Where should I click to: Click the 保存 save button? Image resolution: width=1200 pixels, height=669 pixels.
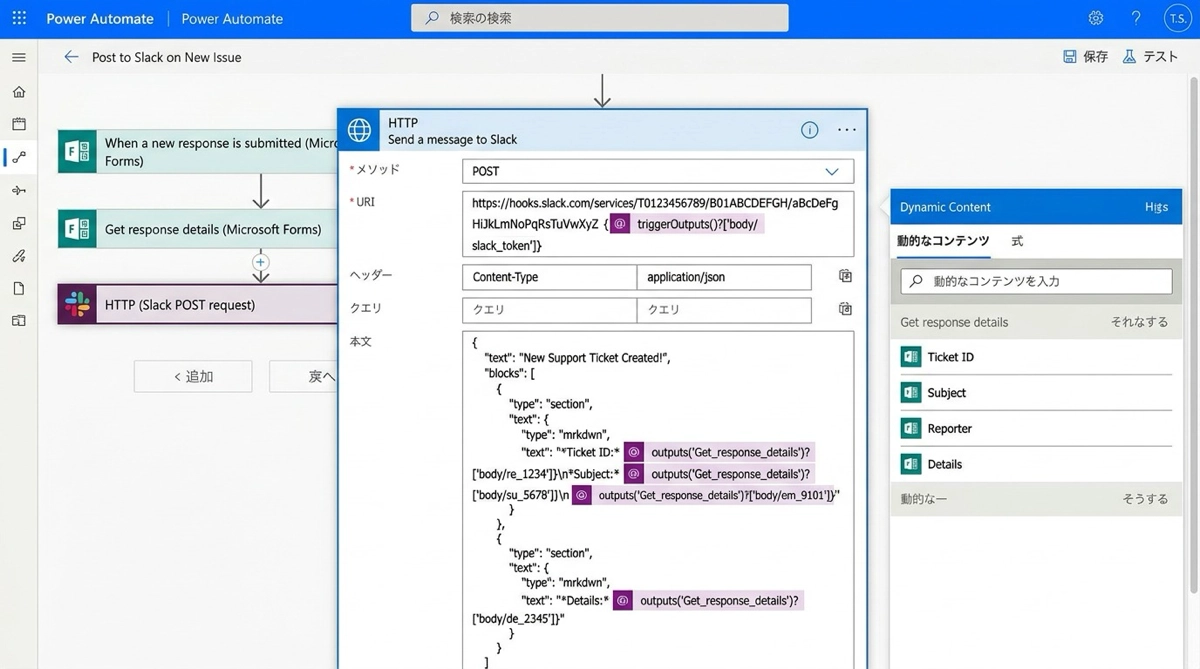[x=1085, y=57]
